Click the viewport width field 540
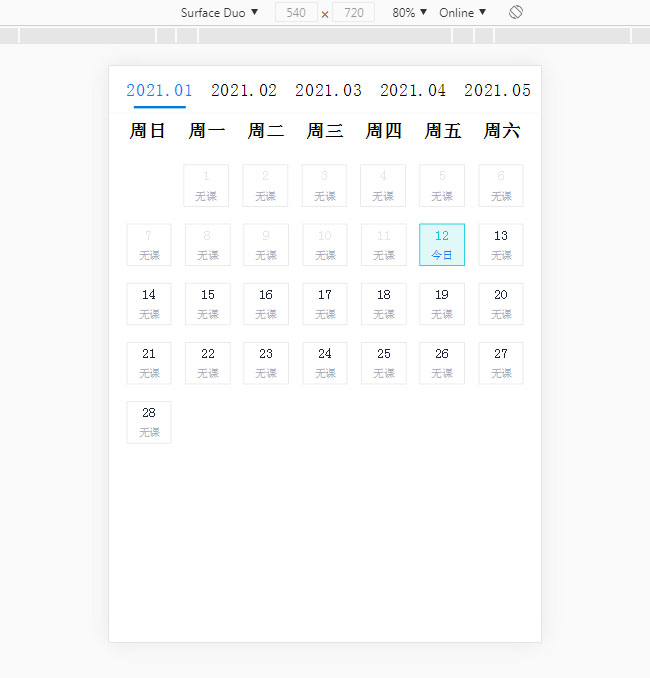The width and height of the screenshot is (650, 678). tap(296, 13)
